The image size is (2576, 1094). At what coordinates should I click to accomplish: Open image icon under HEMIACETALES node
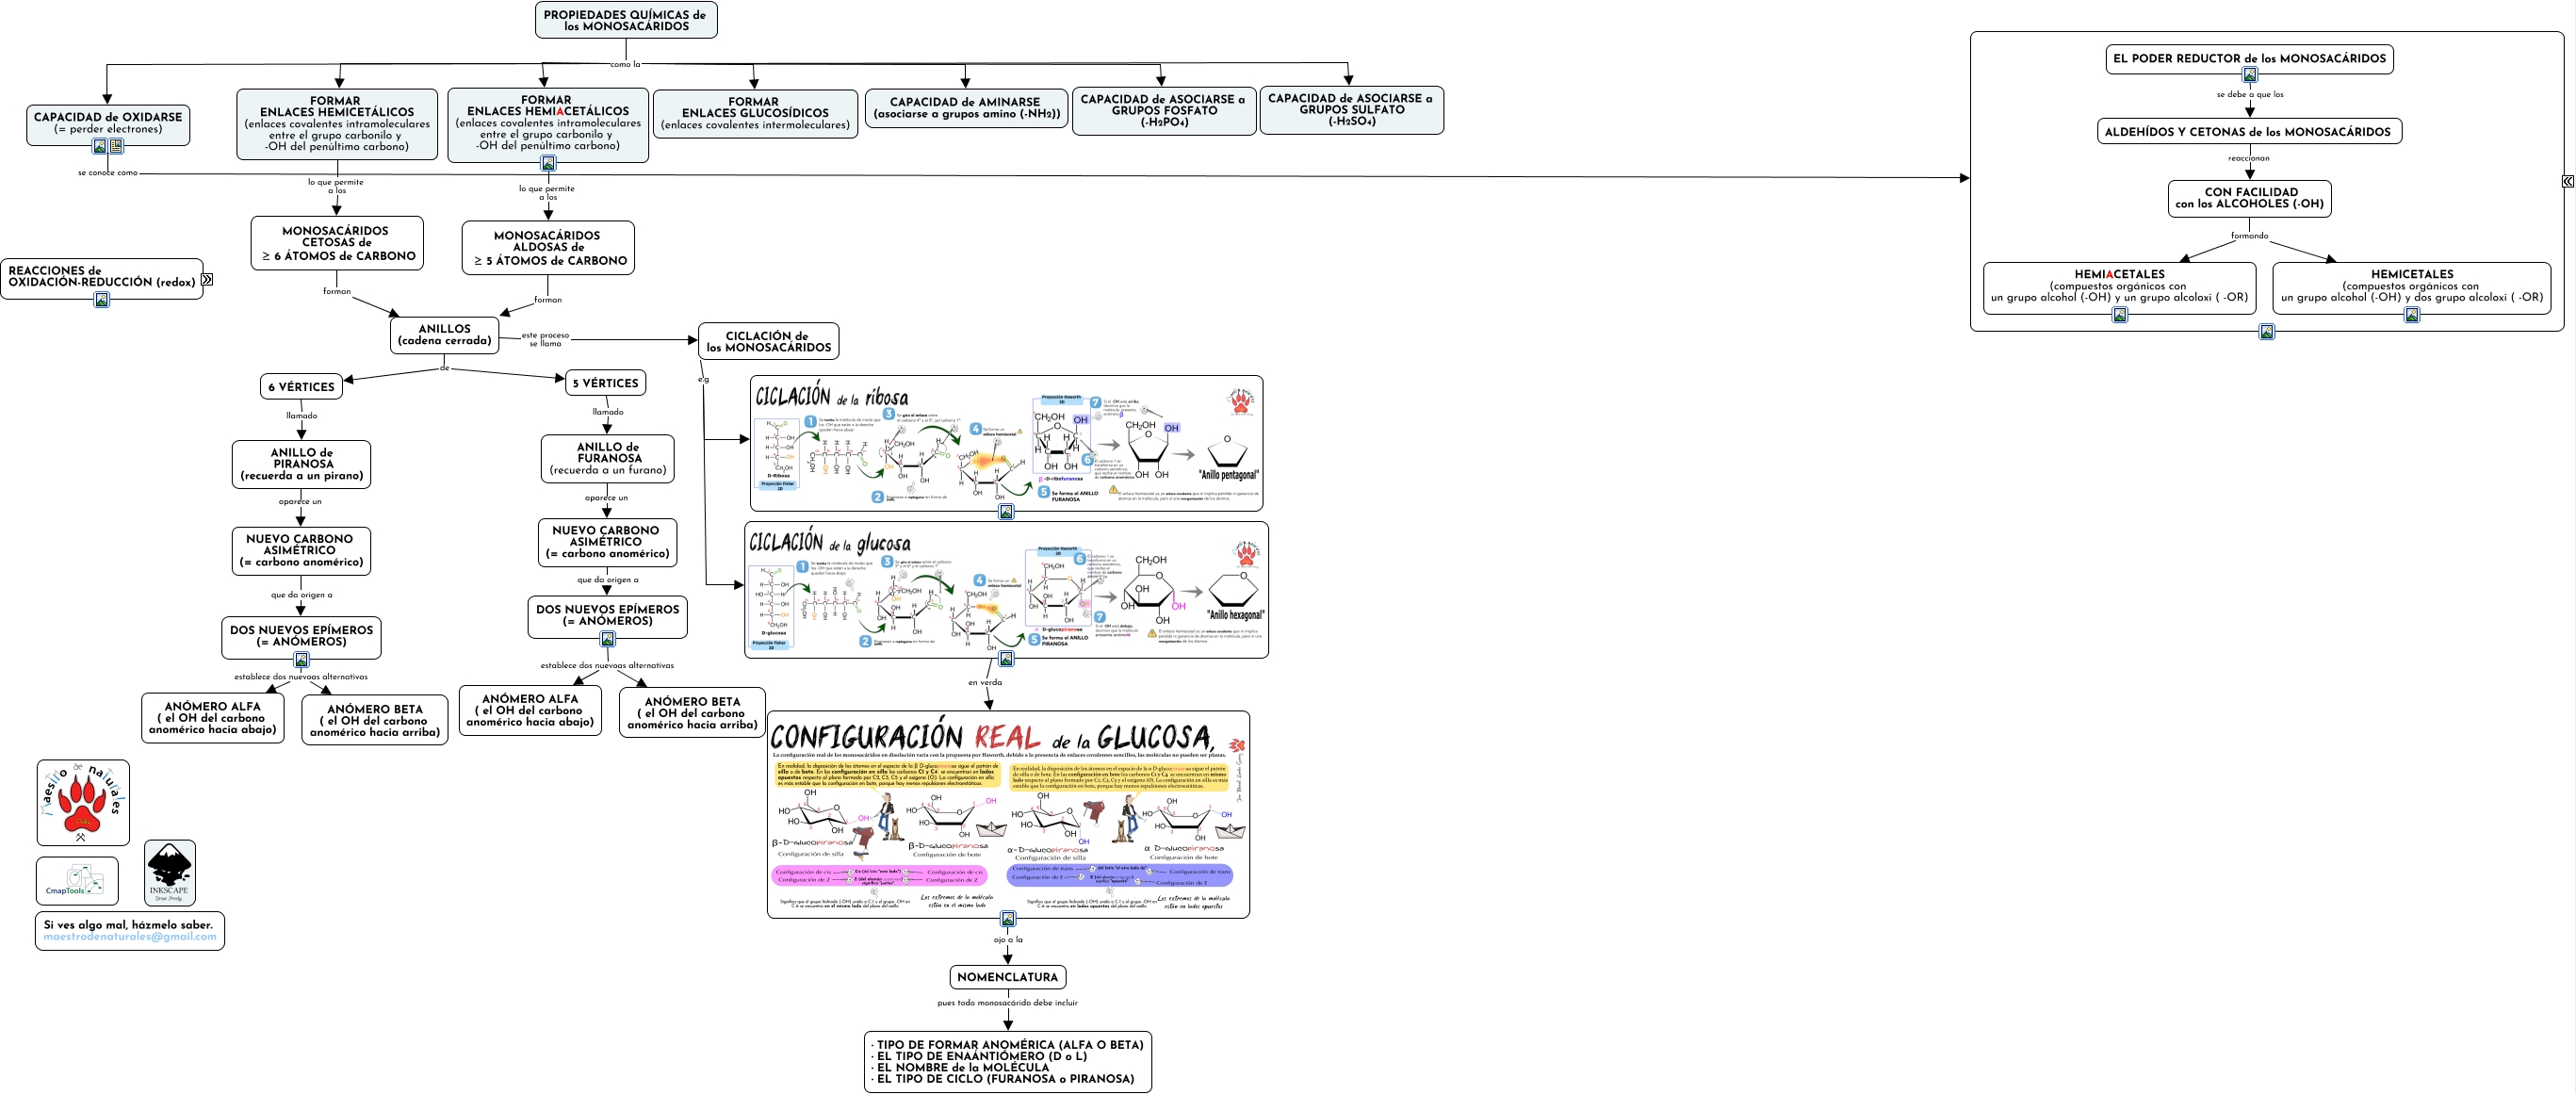point(2120,315)
